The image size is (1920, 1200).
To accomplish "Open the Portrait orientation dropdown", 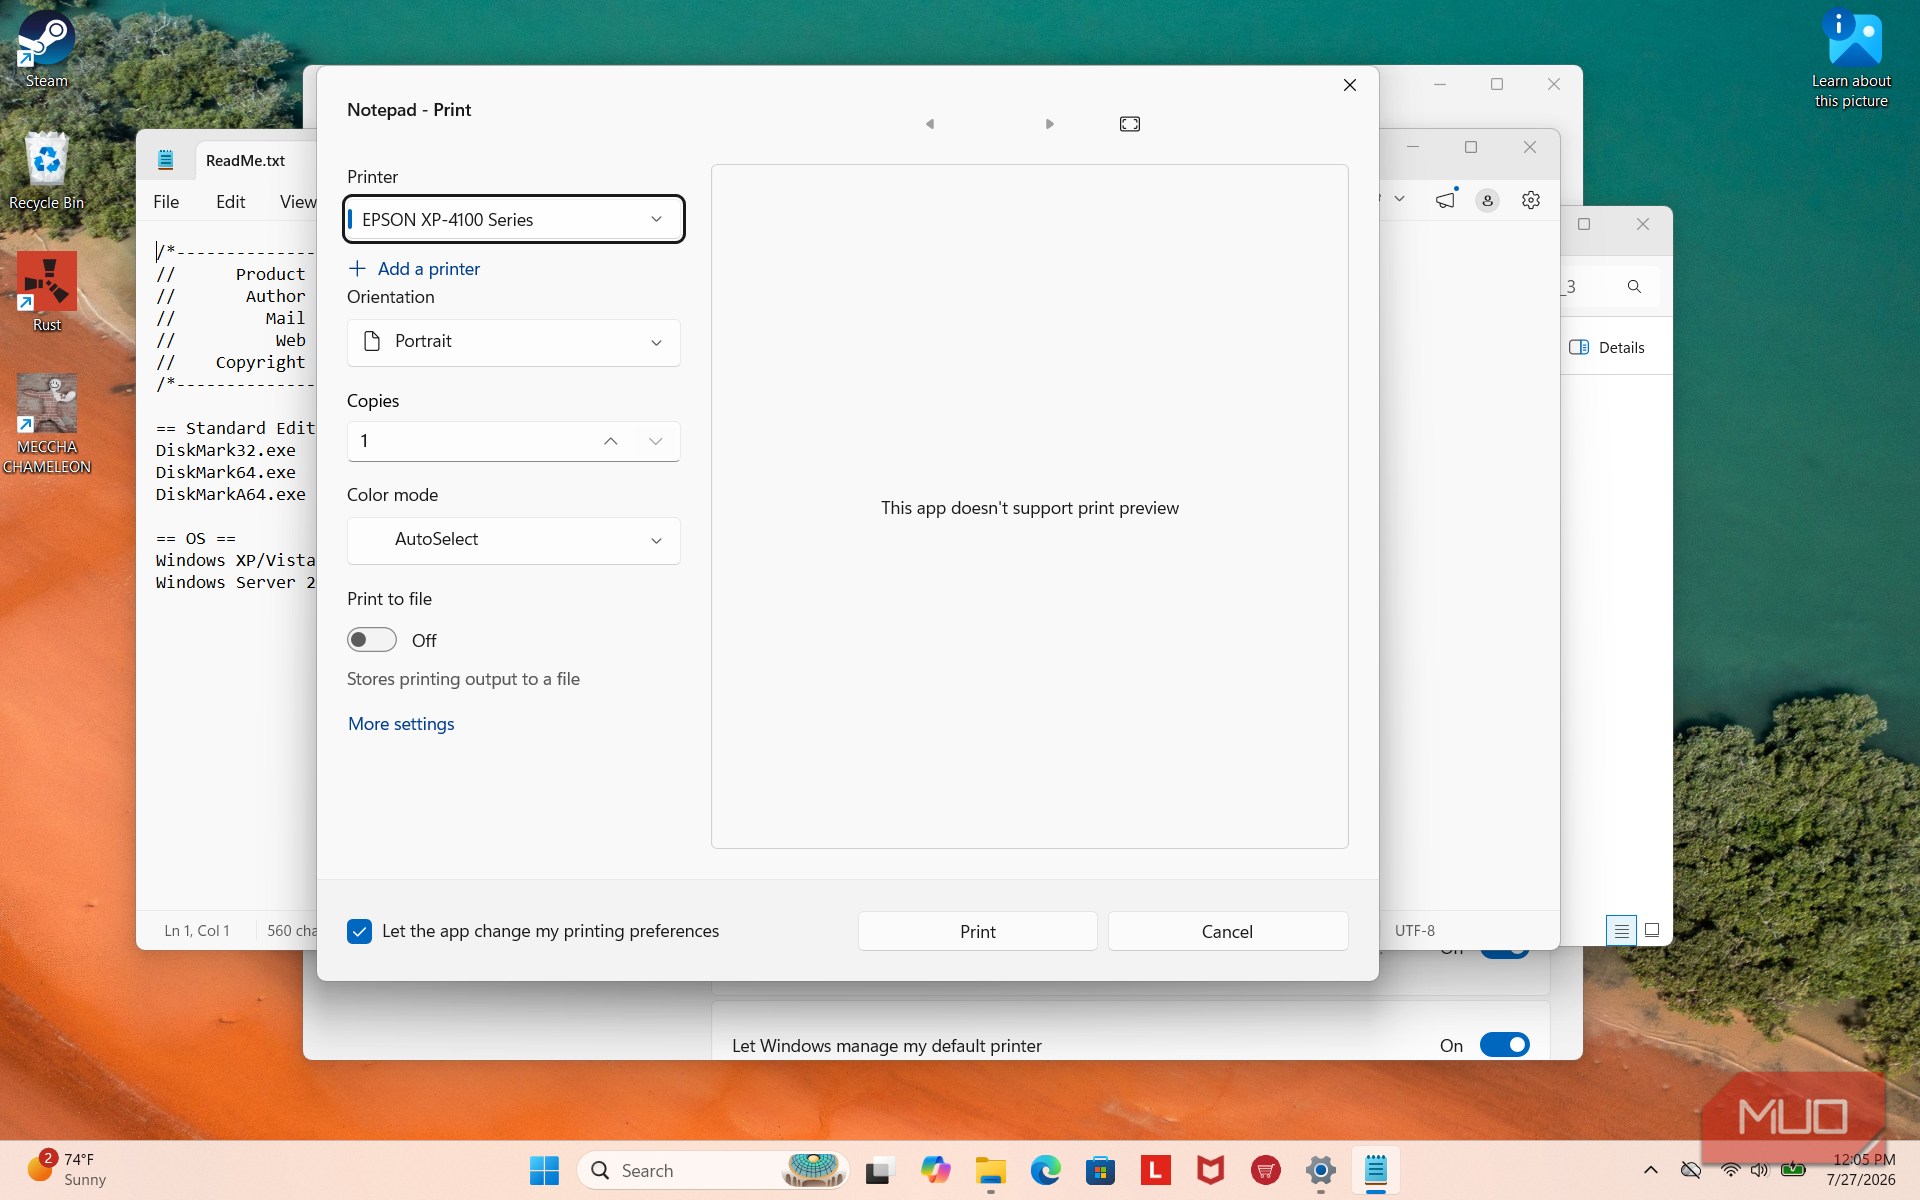I will click(514, 342).
